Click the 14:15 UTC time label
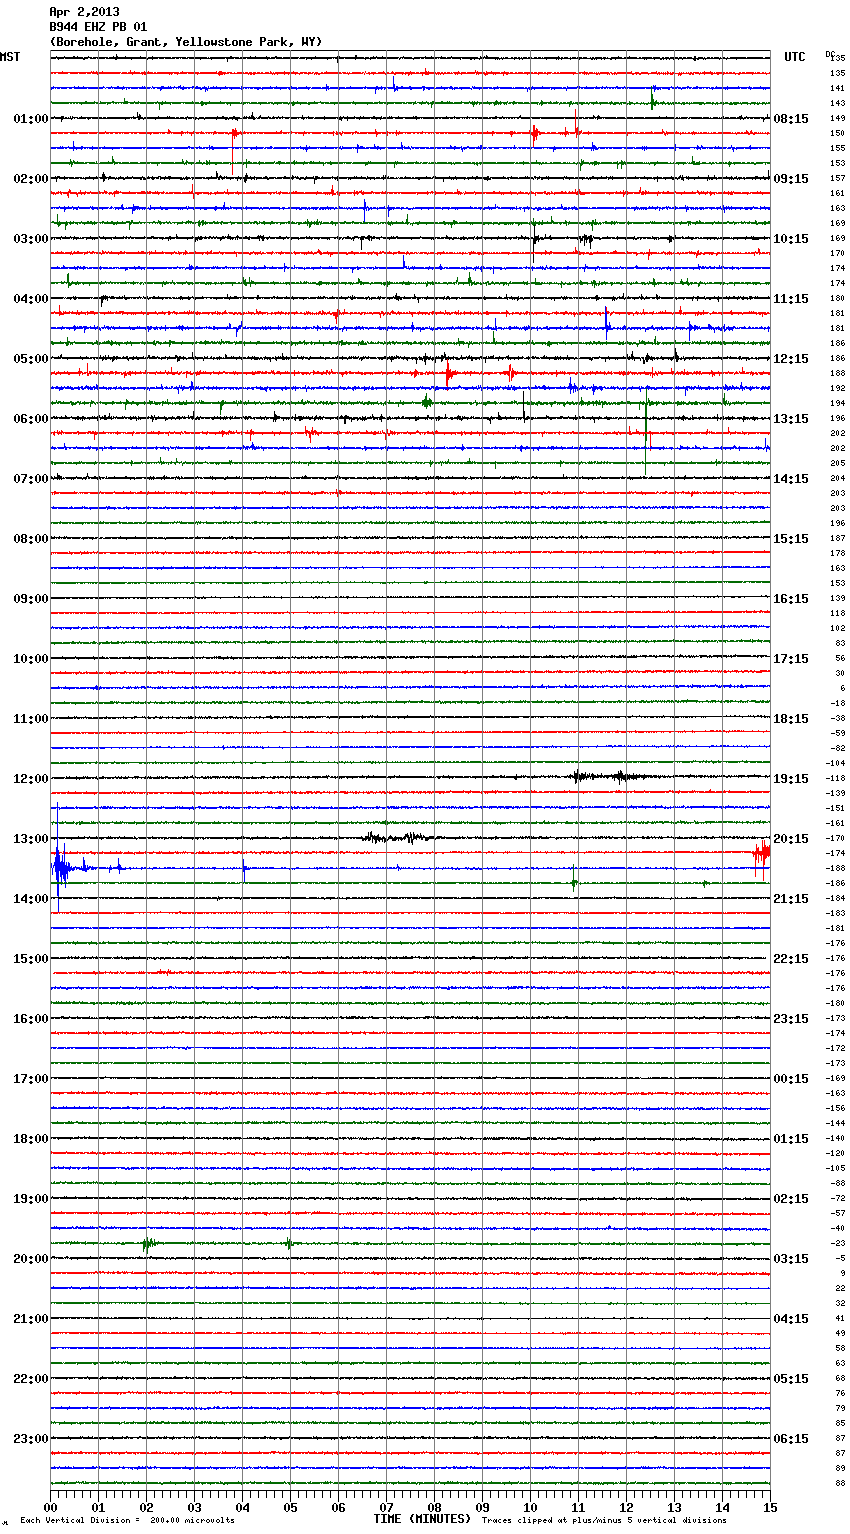The image size is (850, 1534). tap(791, 479)
